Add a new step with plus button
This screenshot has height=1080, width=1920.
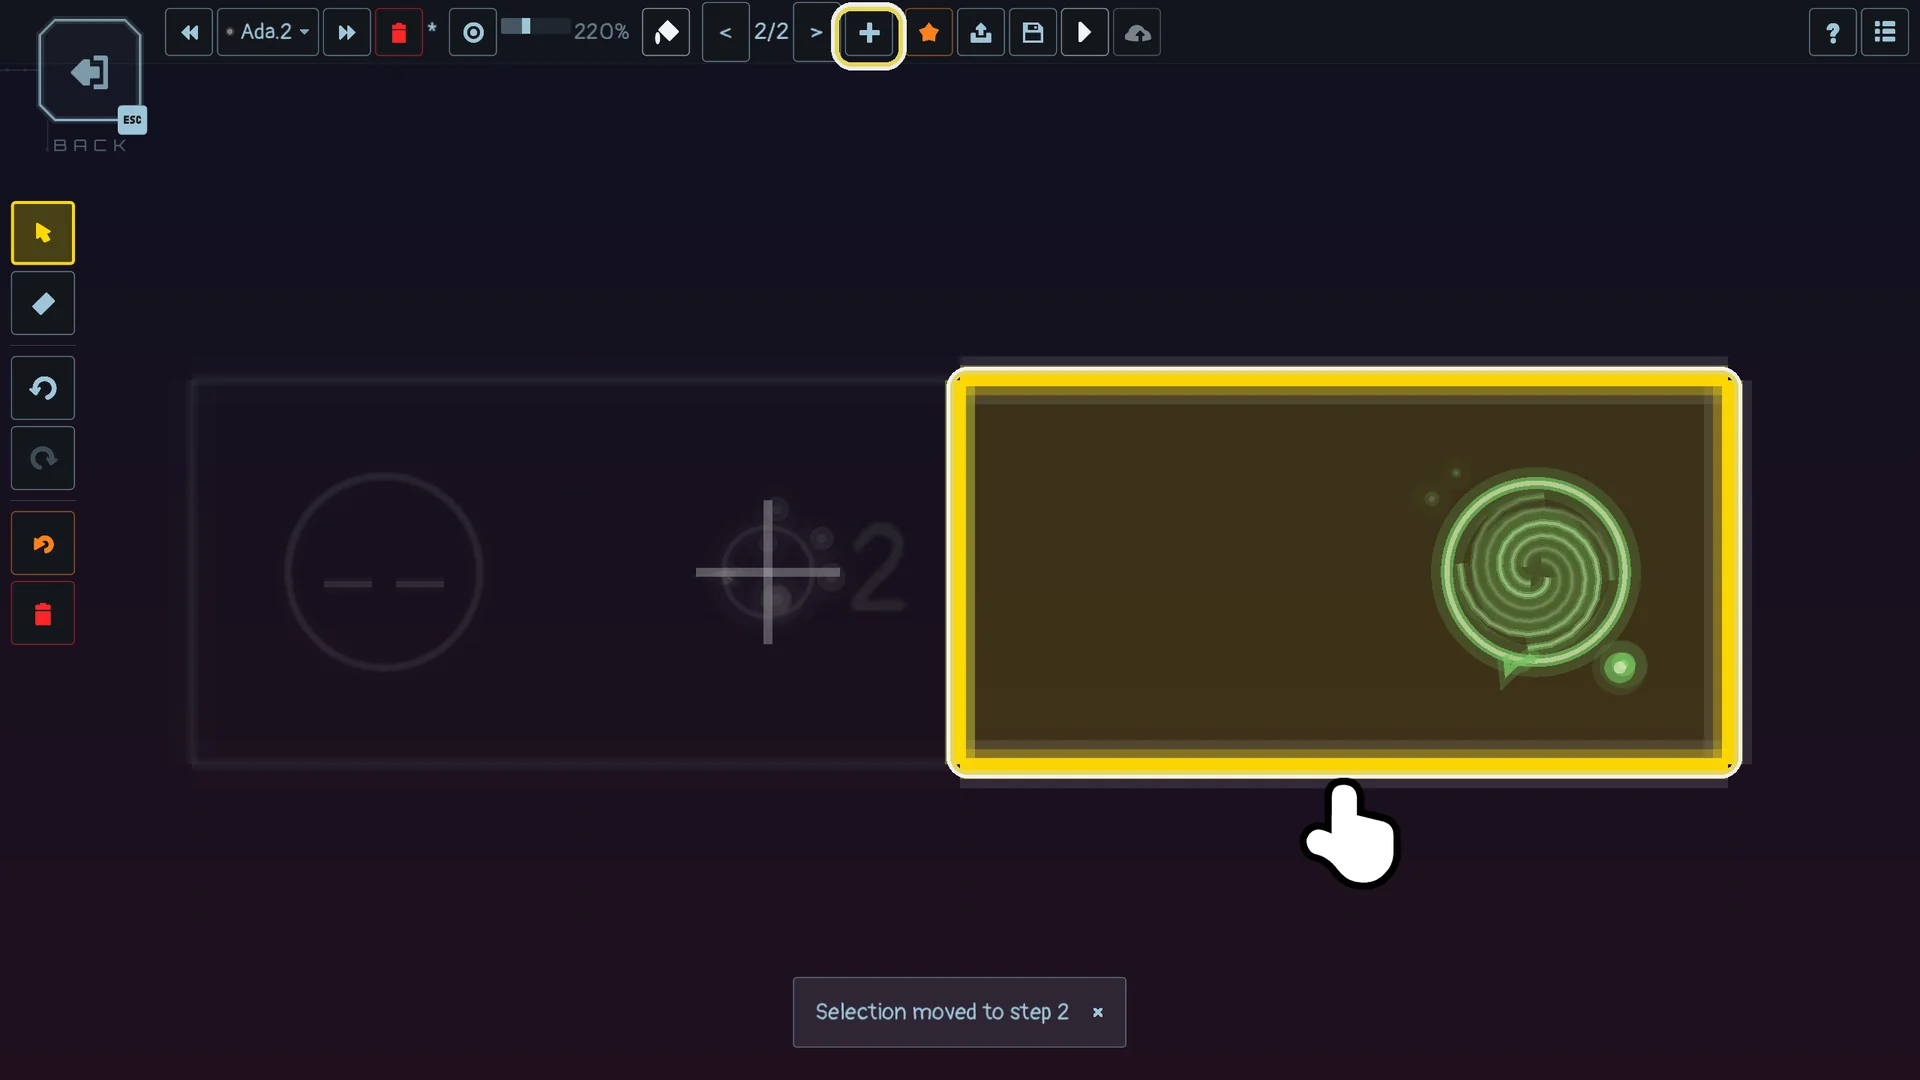(869, 33)
